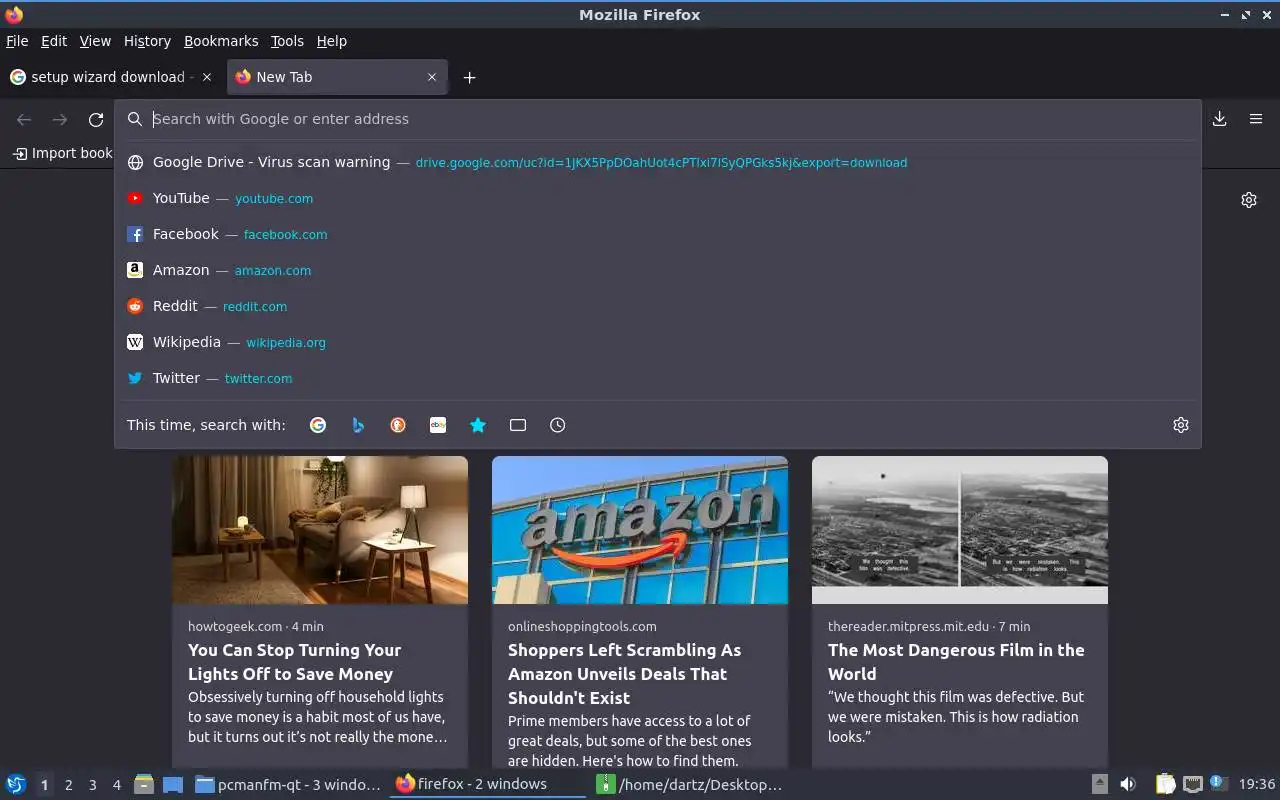This screenshot has height=800, width=1280.
Task: Open a new tab with plus button
Action: 469,77
